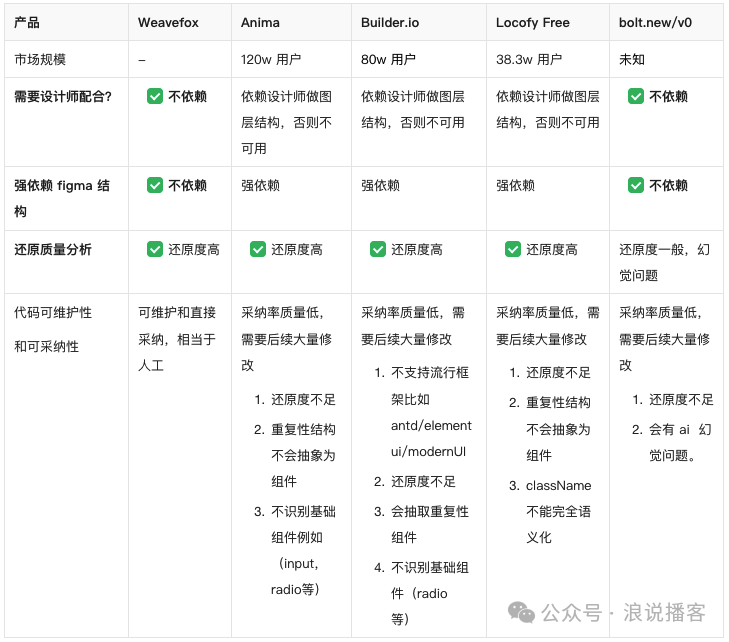Click Builder.io's 依赖设计师做图层结构 text
The image size is (729, 642).
click(x=413, y=109)
